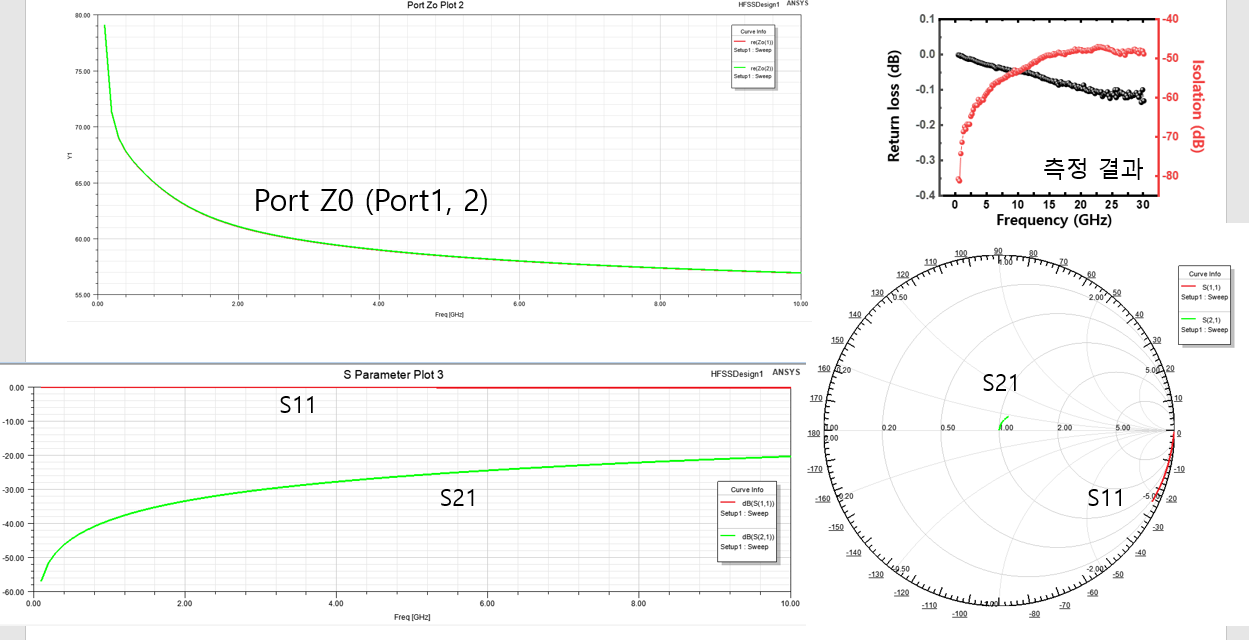This screenshot has height=640, width=1249.
Task: Click the "Frequency (GHz)" axis label
Action: pos(1046,221)
